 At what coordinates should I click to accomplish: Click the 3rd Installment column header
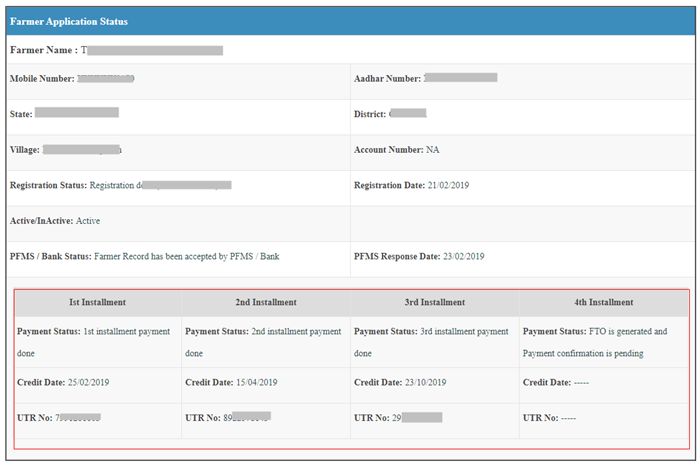pos(434,302)
